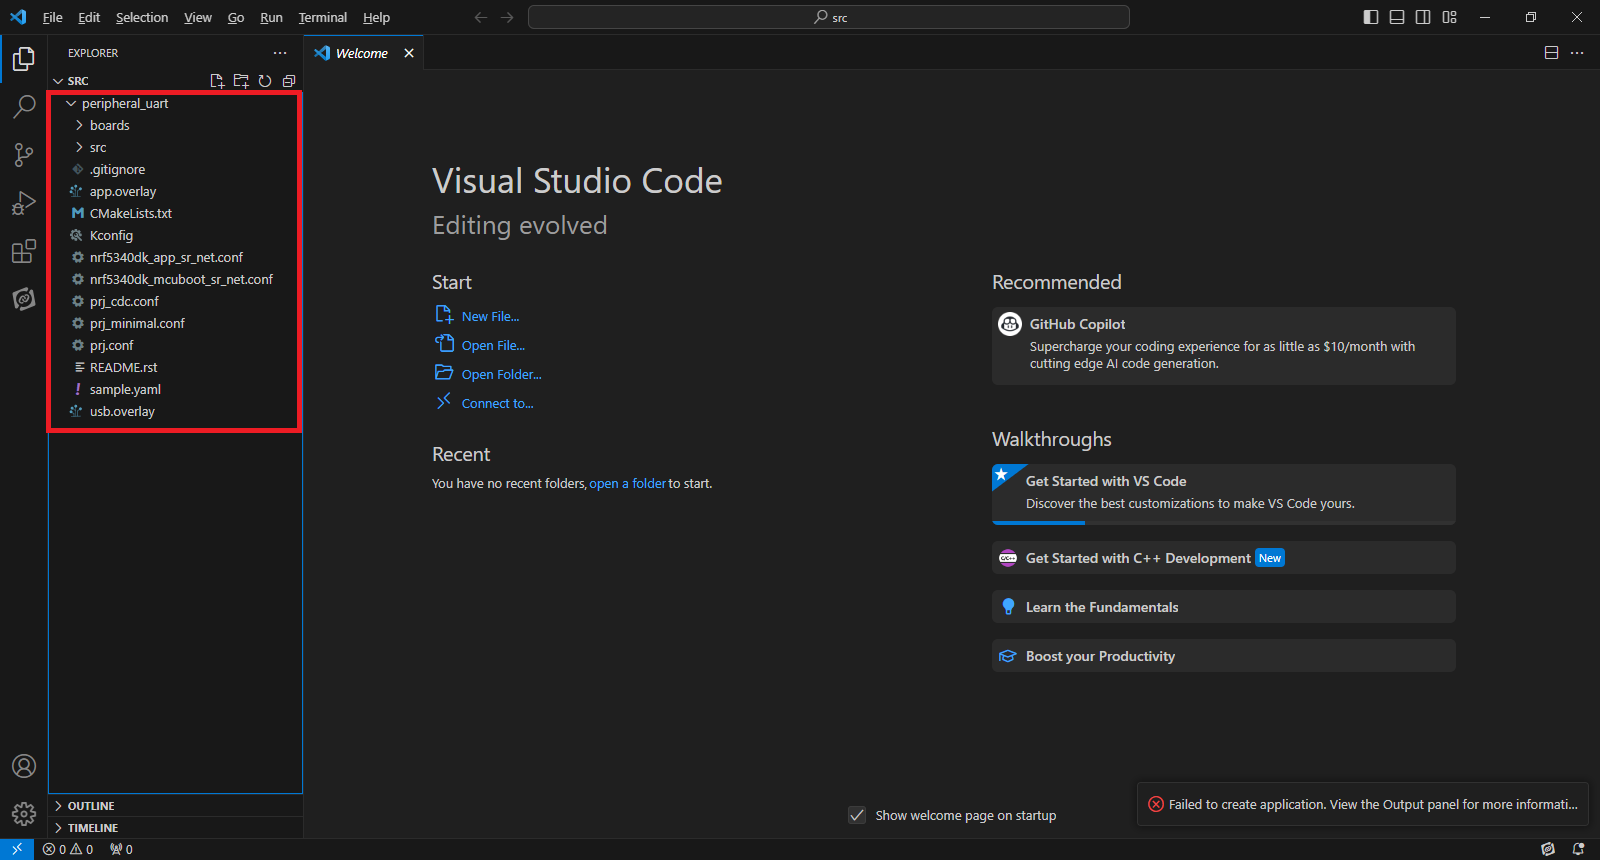Open the Source Control view
Viewport: 1600px width, 860px height.
click(x=24, y=154)
